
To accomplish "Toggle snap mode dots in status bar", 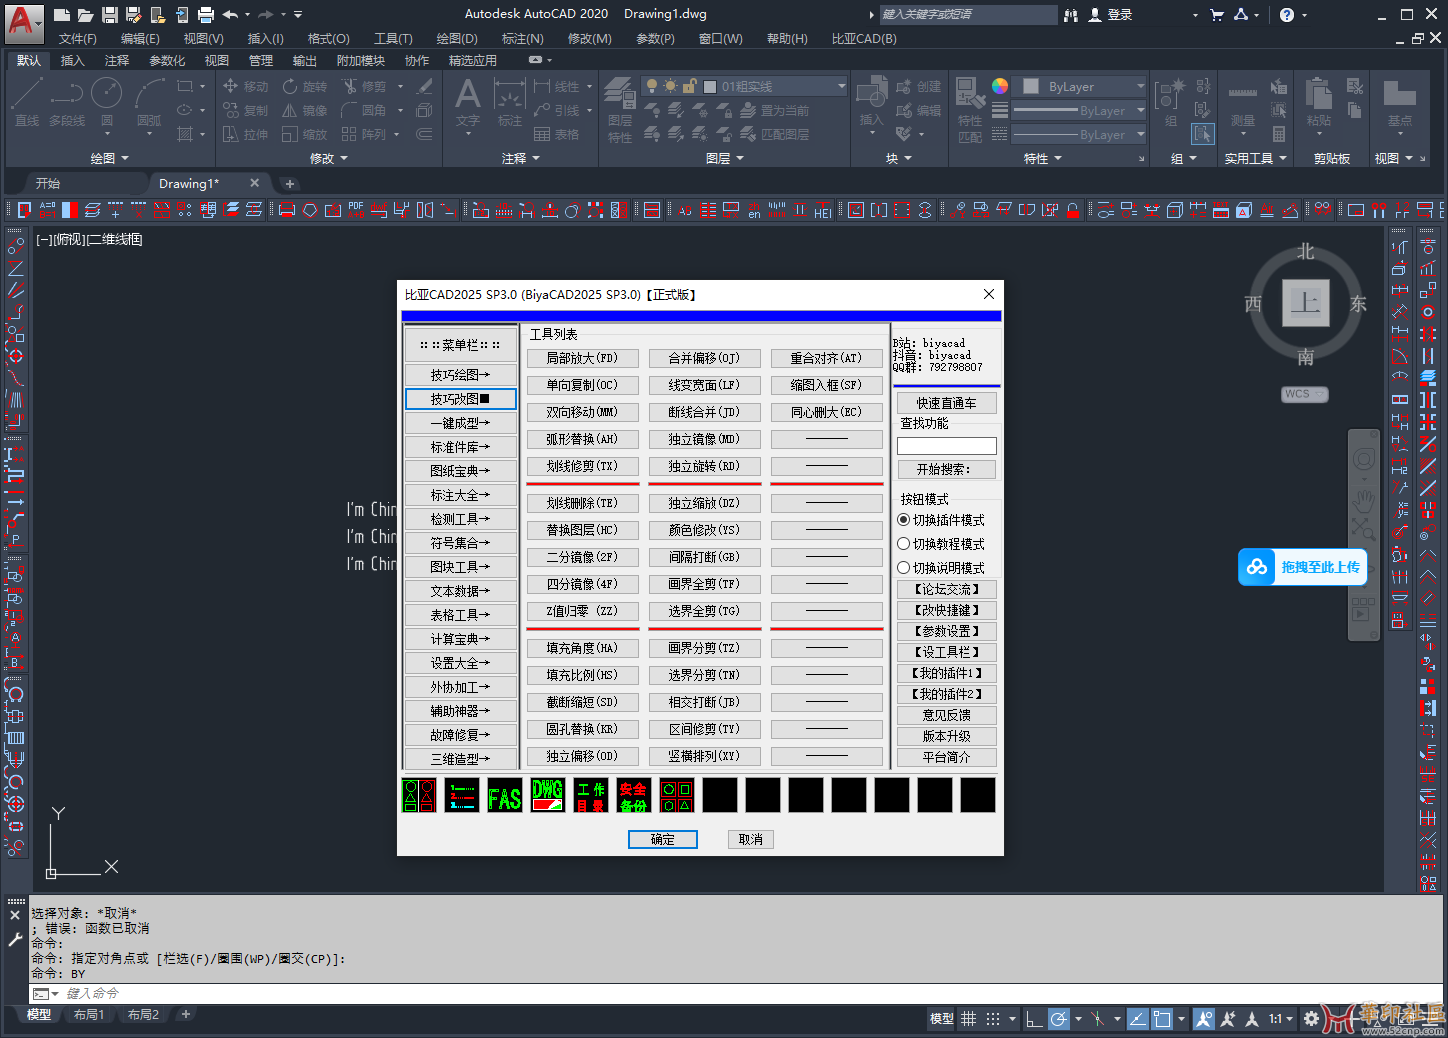I will [x=993, y=1019].
